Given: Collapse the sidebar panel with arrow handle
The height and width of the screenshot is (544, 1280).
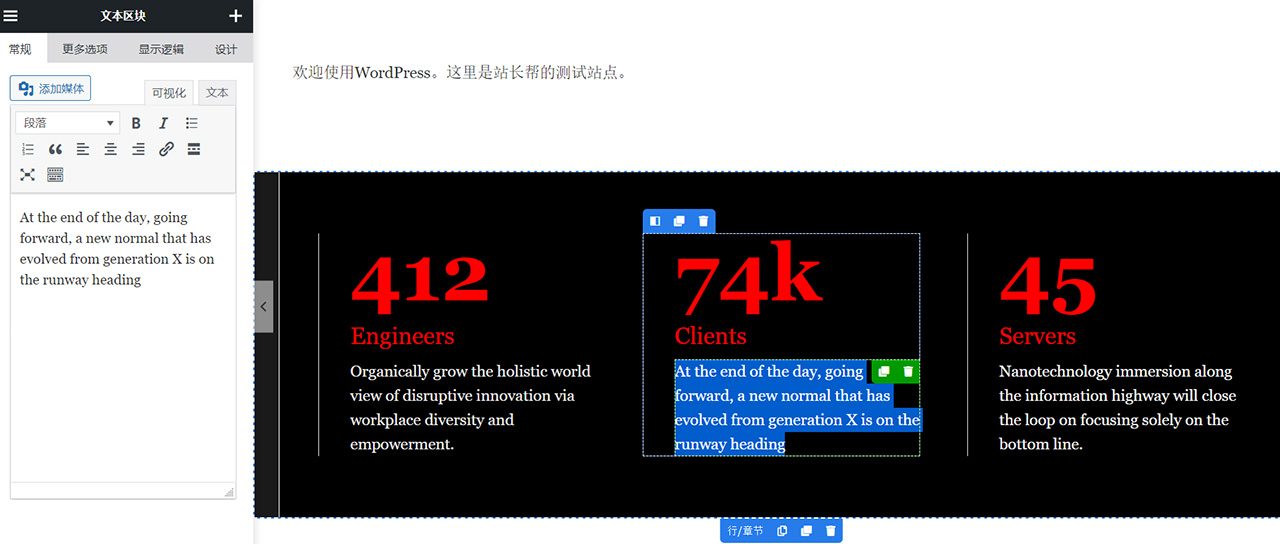Looking at the screenshot, I should (x=263, y=308).
